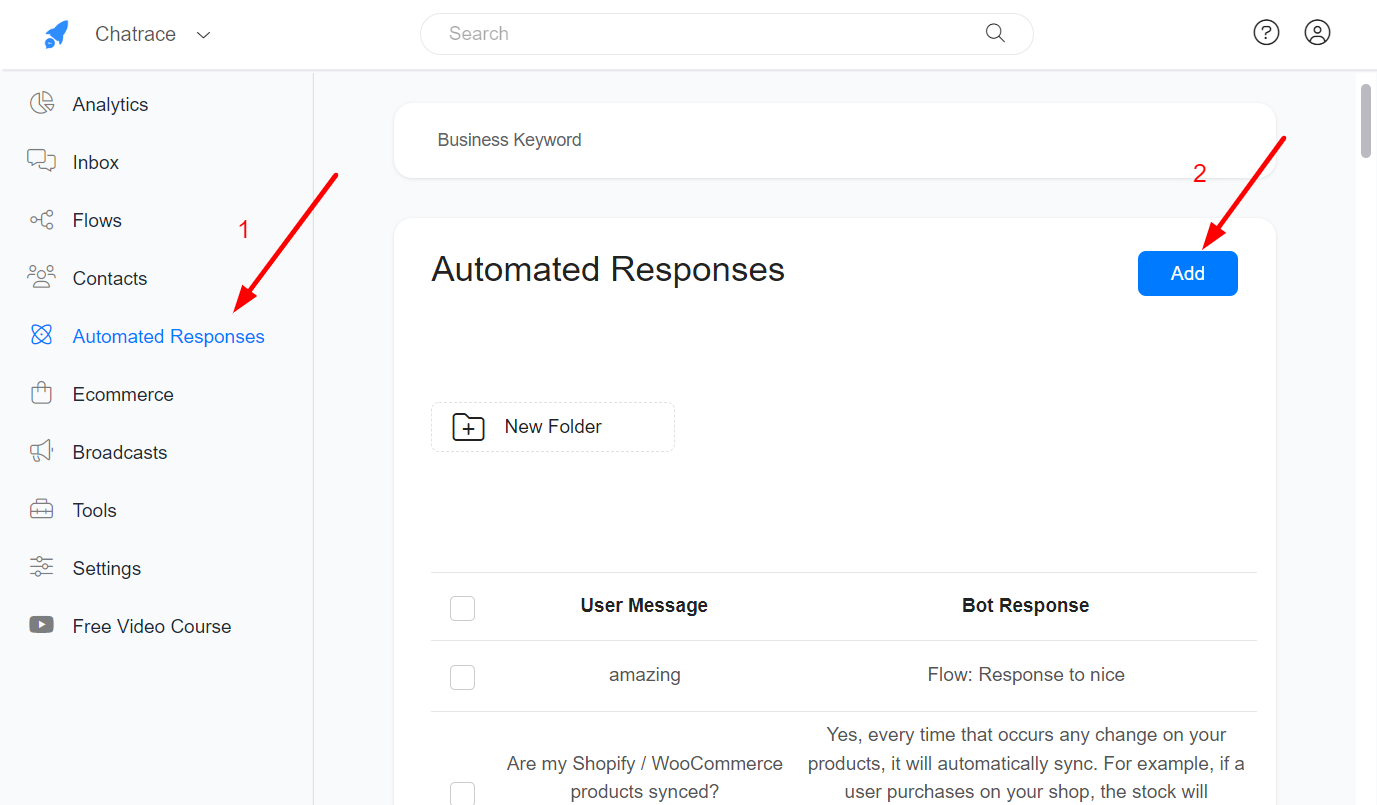Select the Automated Responses infinity icon
This screenshot has height=805, width=1377.
pyautogui.click(x=41, y=335)
